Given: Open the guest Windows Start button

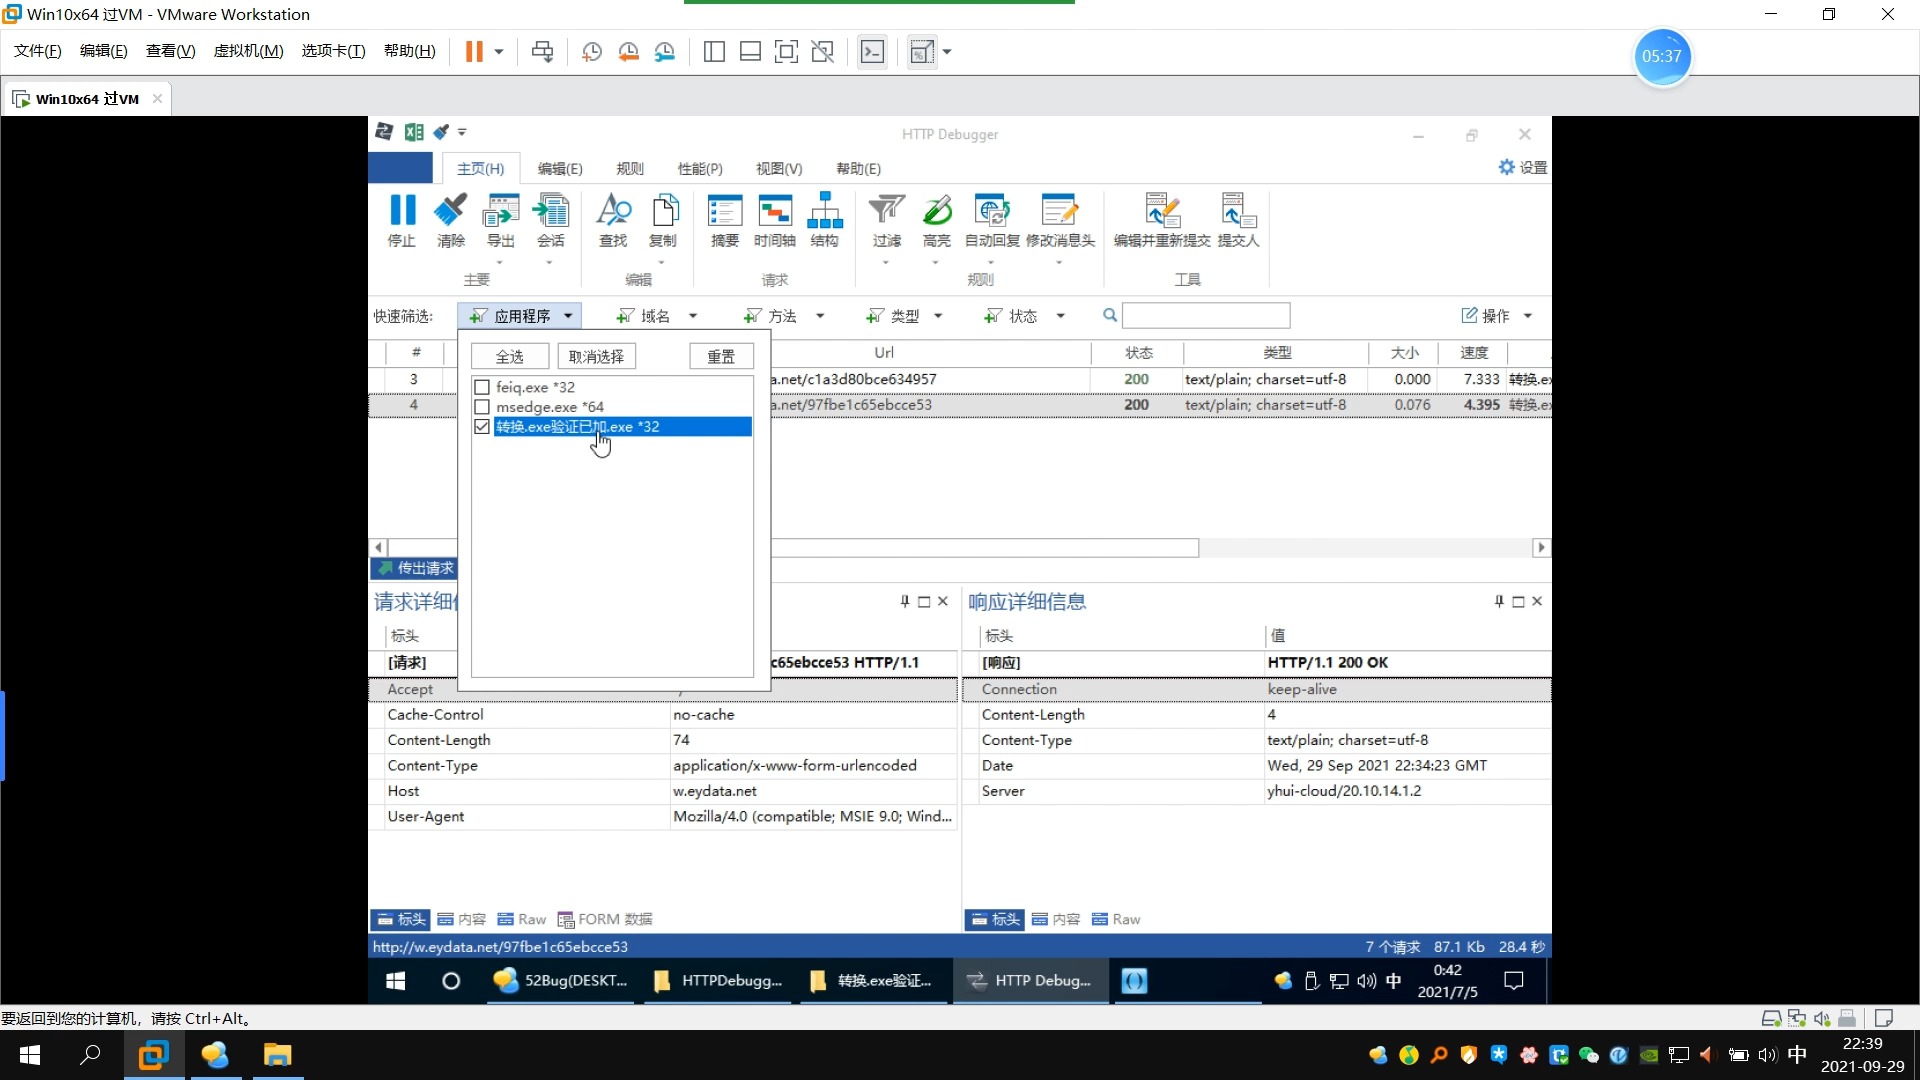Looking at the screenshot, I should click(x=396, y=981).
